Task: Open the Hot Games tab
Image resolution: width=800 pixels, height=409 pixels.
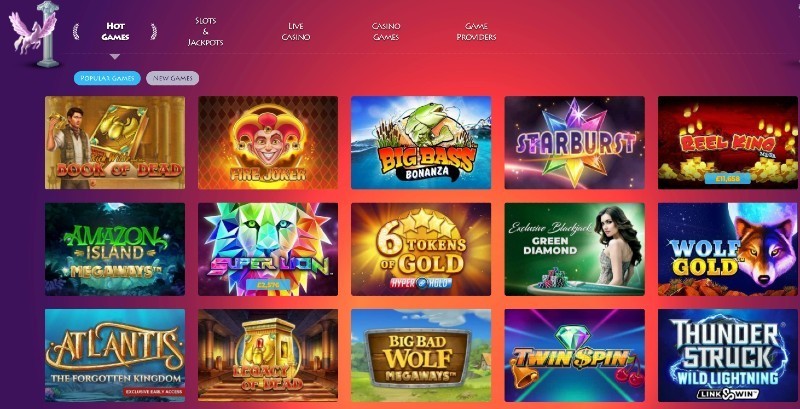Action: point(115,32)
